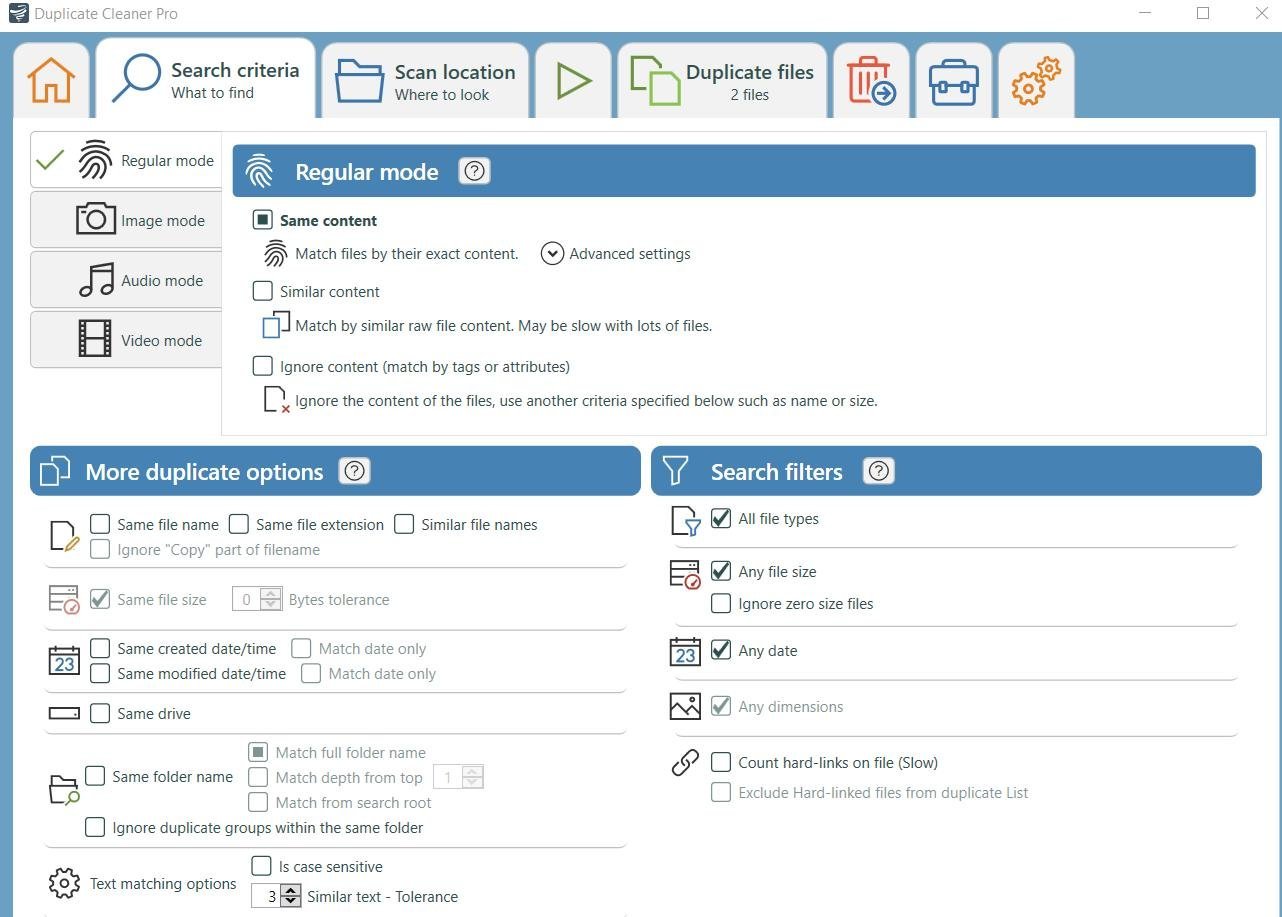Click the file size icon beside Any file size

tap(685, 574)
